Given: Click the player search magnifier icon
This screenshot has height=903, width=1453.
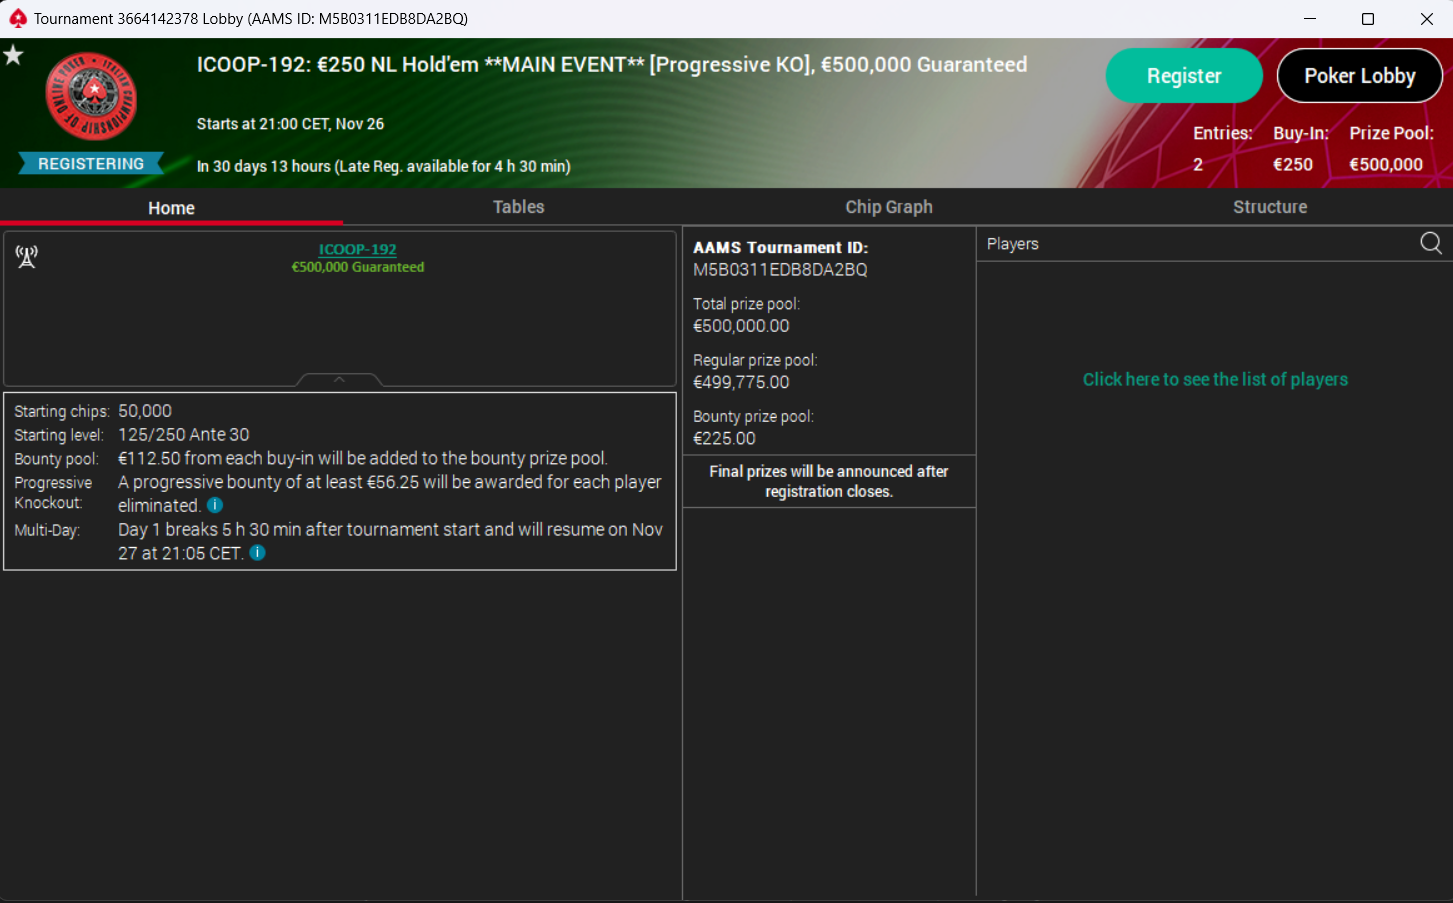Looking at the screenshot, I should pos(1431,243).
